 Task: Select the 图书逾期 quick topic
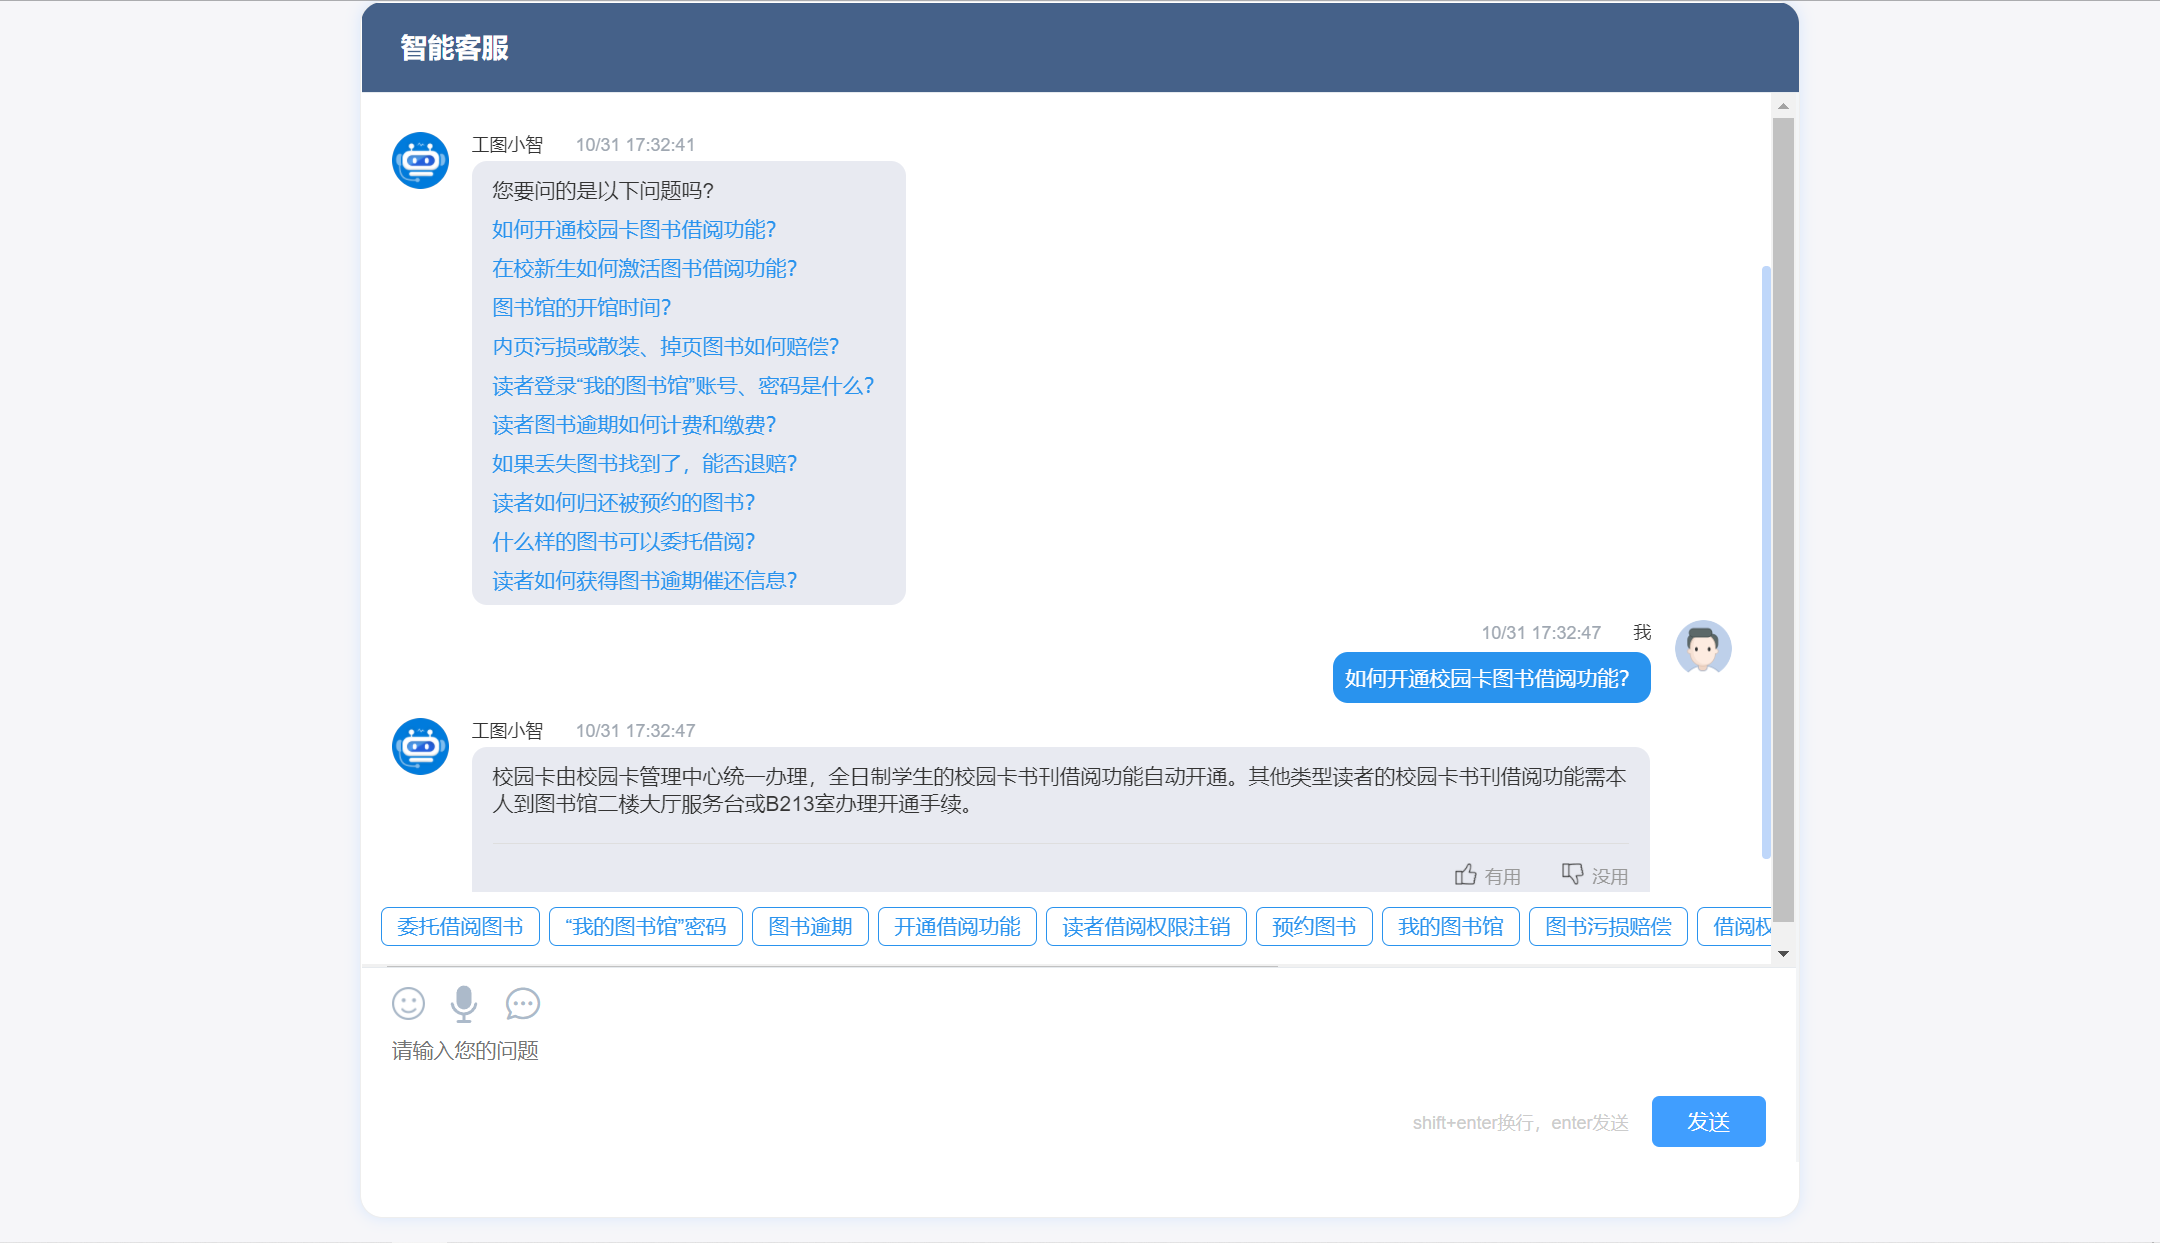pos(810,927)
